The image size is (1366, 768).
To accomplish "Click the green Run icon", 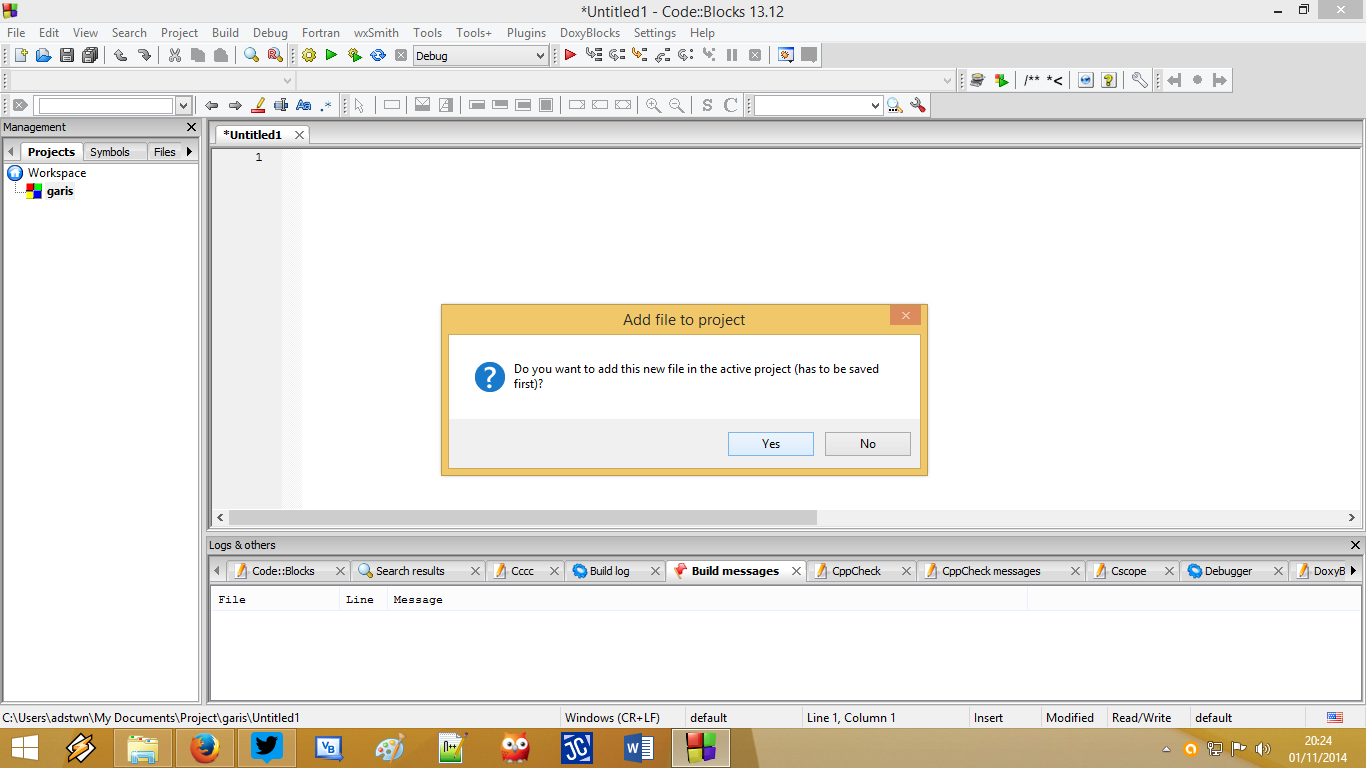I will click(x=331, y=56).
